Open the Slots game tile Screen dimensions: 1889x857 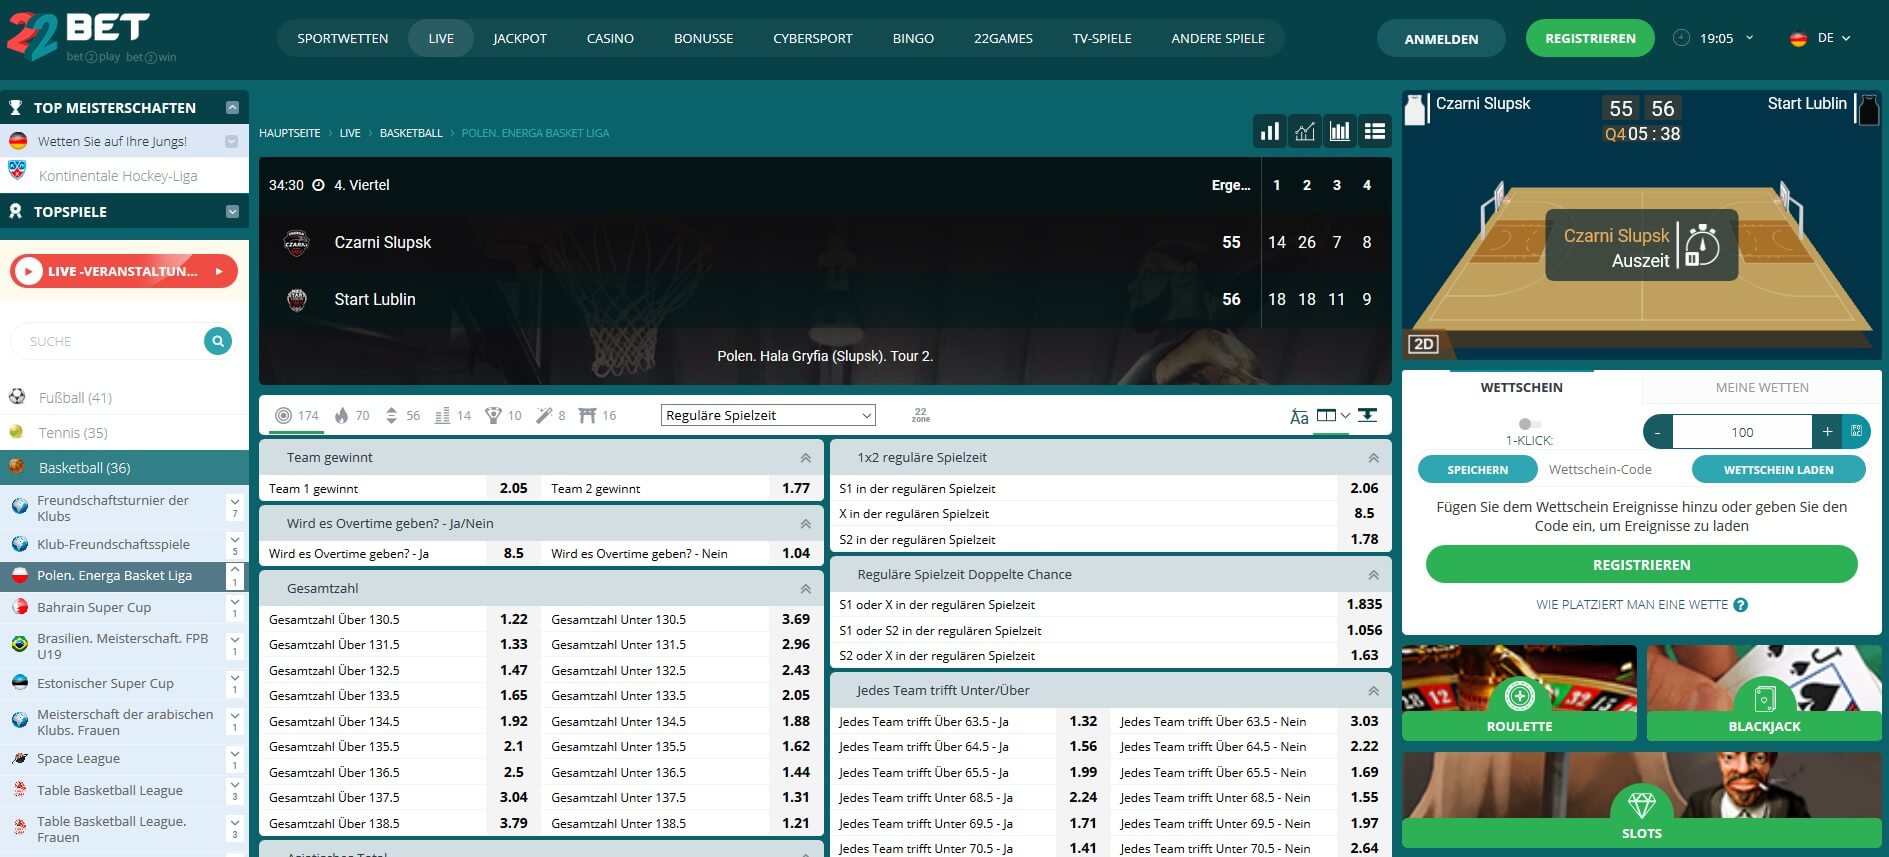1642,799
